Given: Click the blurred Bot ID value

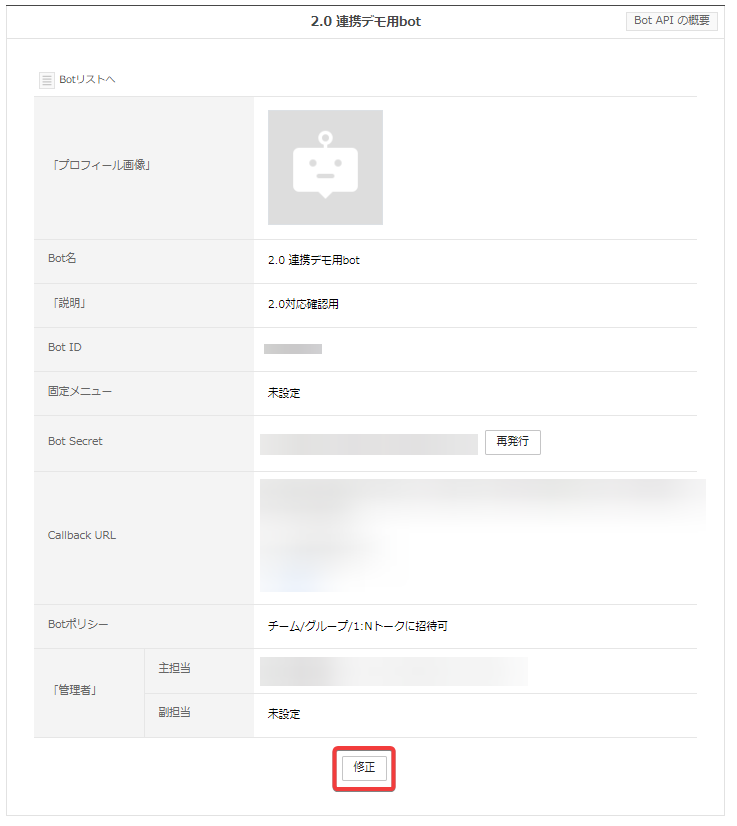Looking at the screenshot, I should click(293, 349).
